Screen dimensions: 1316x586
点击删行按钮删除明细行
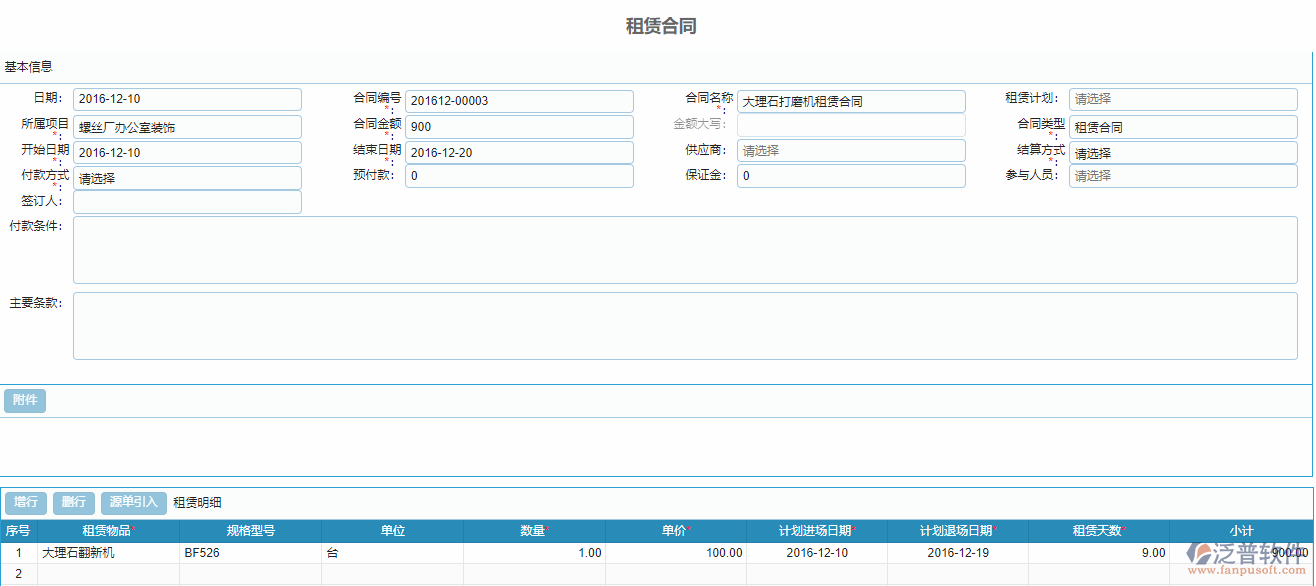(73, 502)
